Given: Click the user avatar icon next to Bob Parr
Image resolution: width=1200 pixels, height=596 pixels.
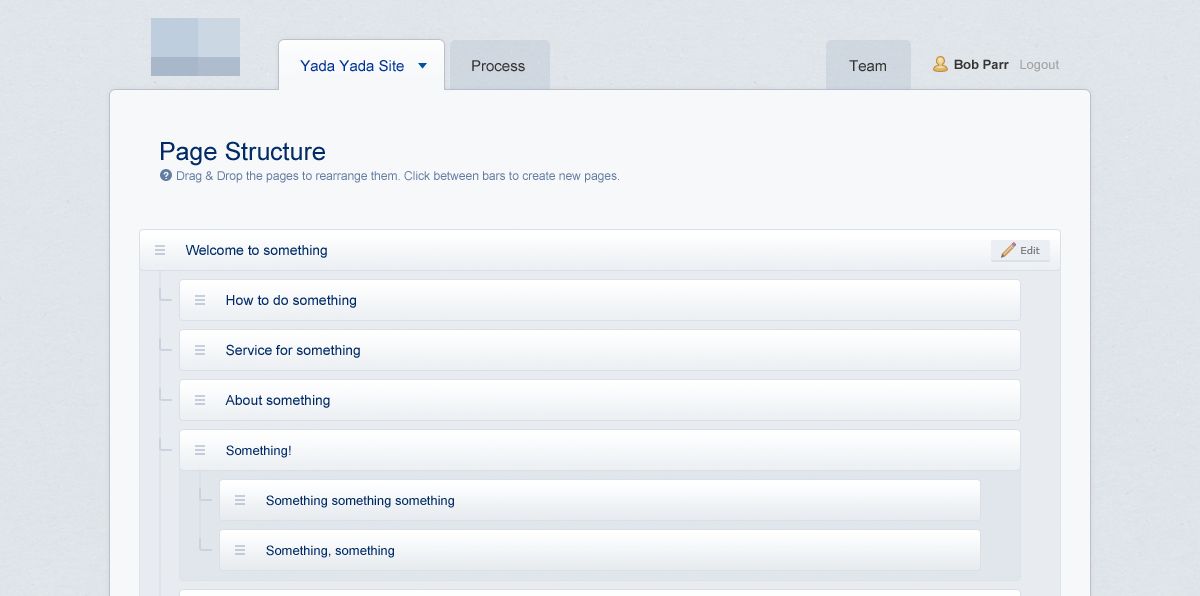Looking at the screenshot, I should [940, 64].
